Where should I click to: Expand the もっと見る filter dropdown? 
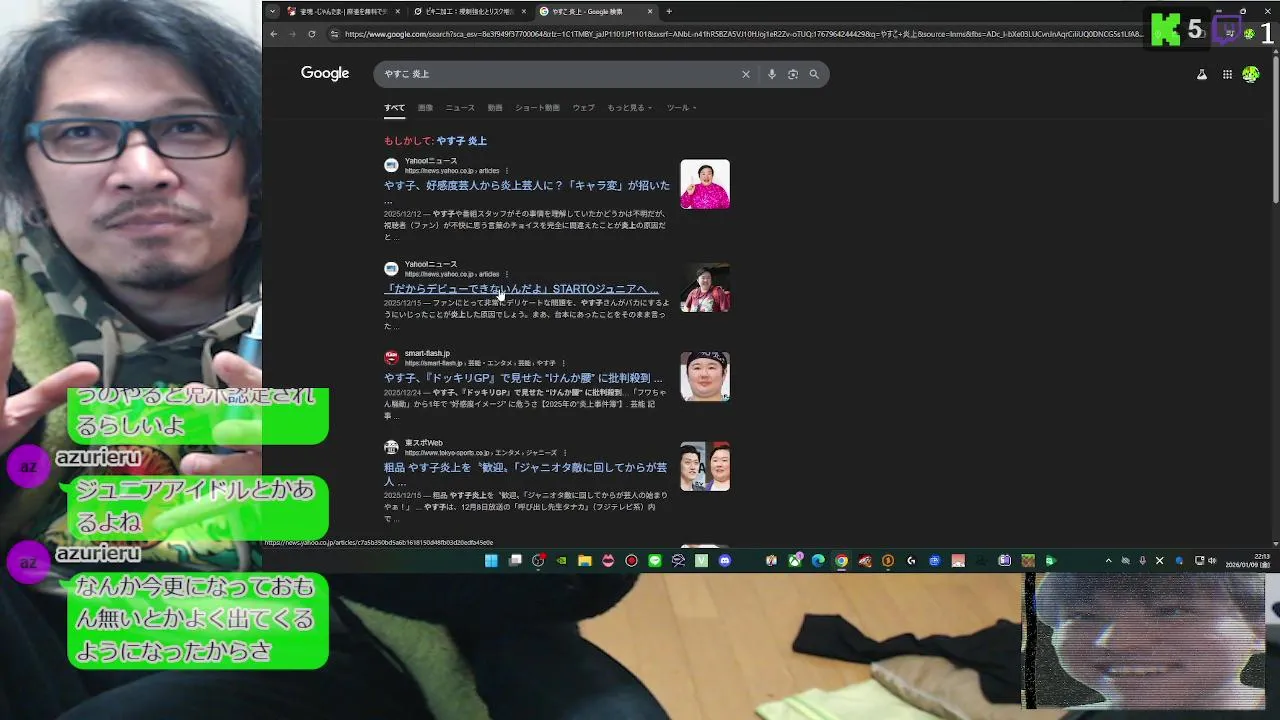point(630,108)
